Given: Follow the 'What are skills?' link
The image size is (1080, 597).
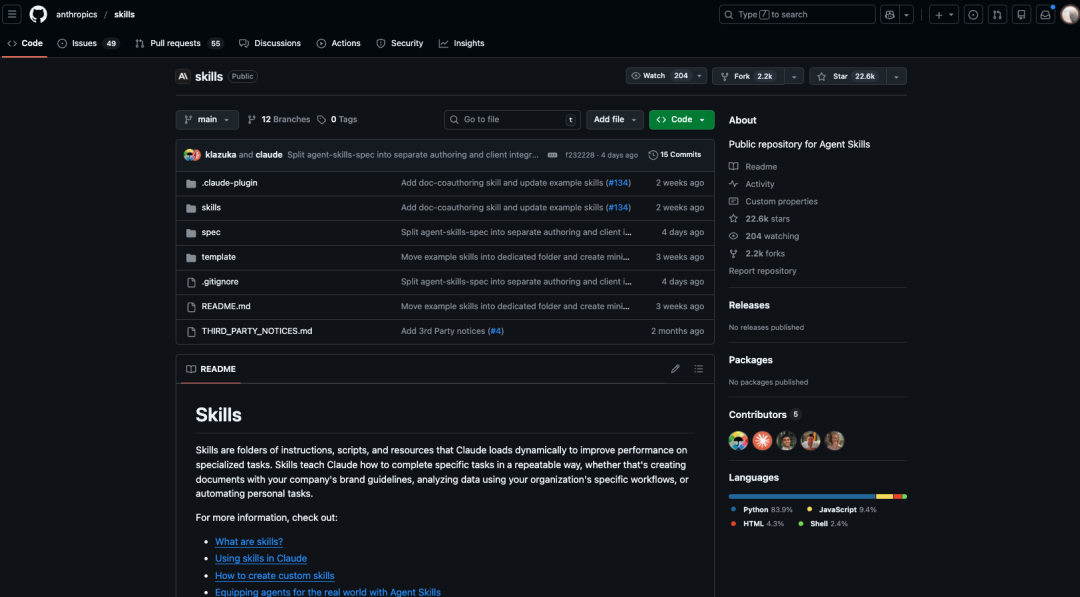Looking at the screenshot, I should click(x=249, y=542).
